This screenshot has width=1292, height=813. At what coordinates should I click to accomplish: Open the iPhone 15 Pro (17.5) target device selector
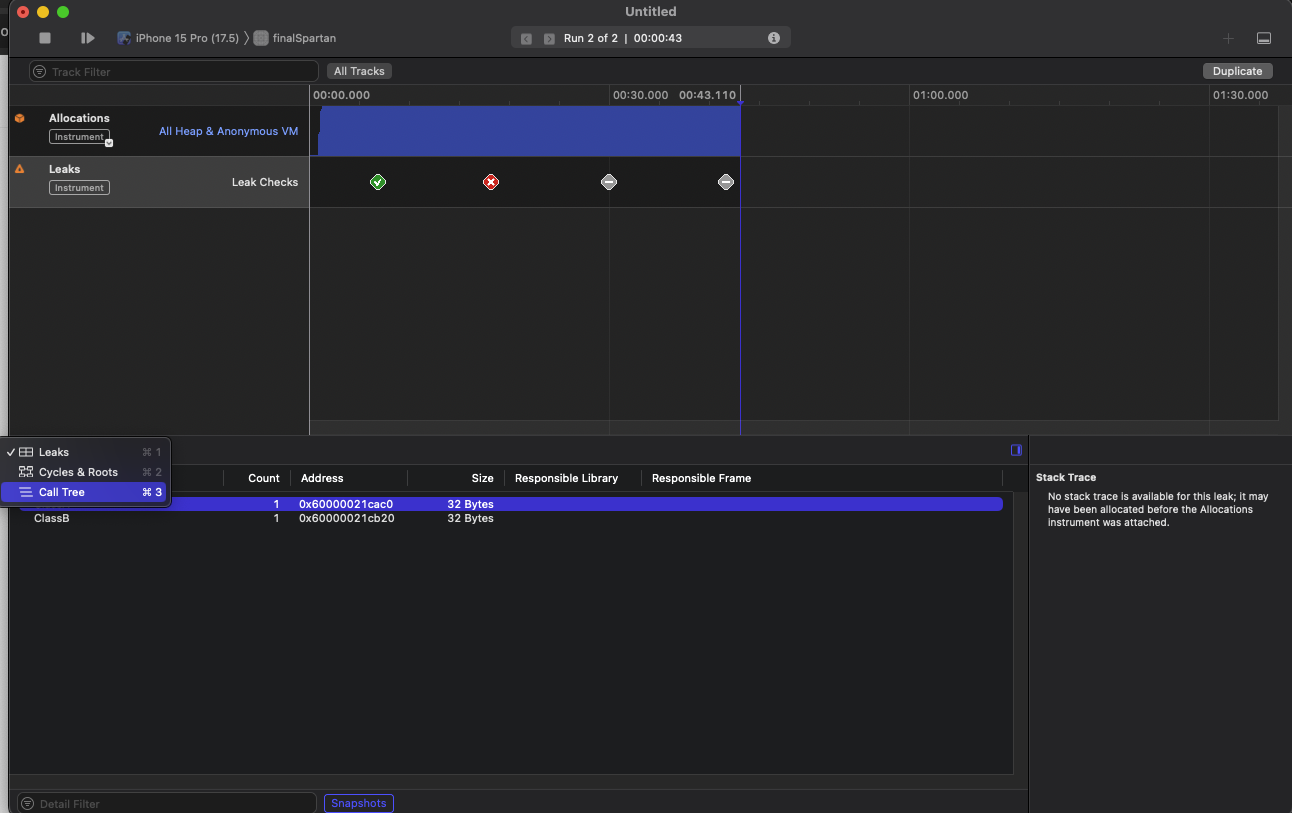pos(178,38)
